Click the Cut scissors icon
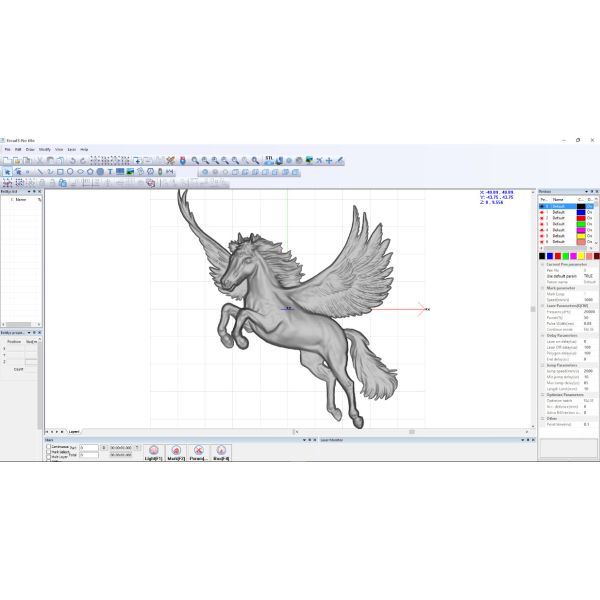 coord(39,161)
